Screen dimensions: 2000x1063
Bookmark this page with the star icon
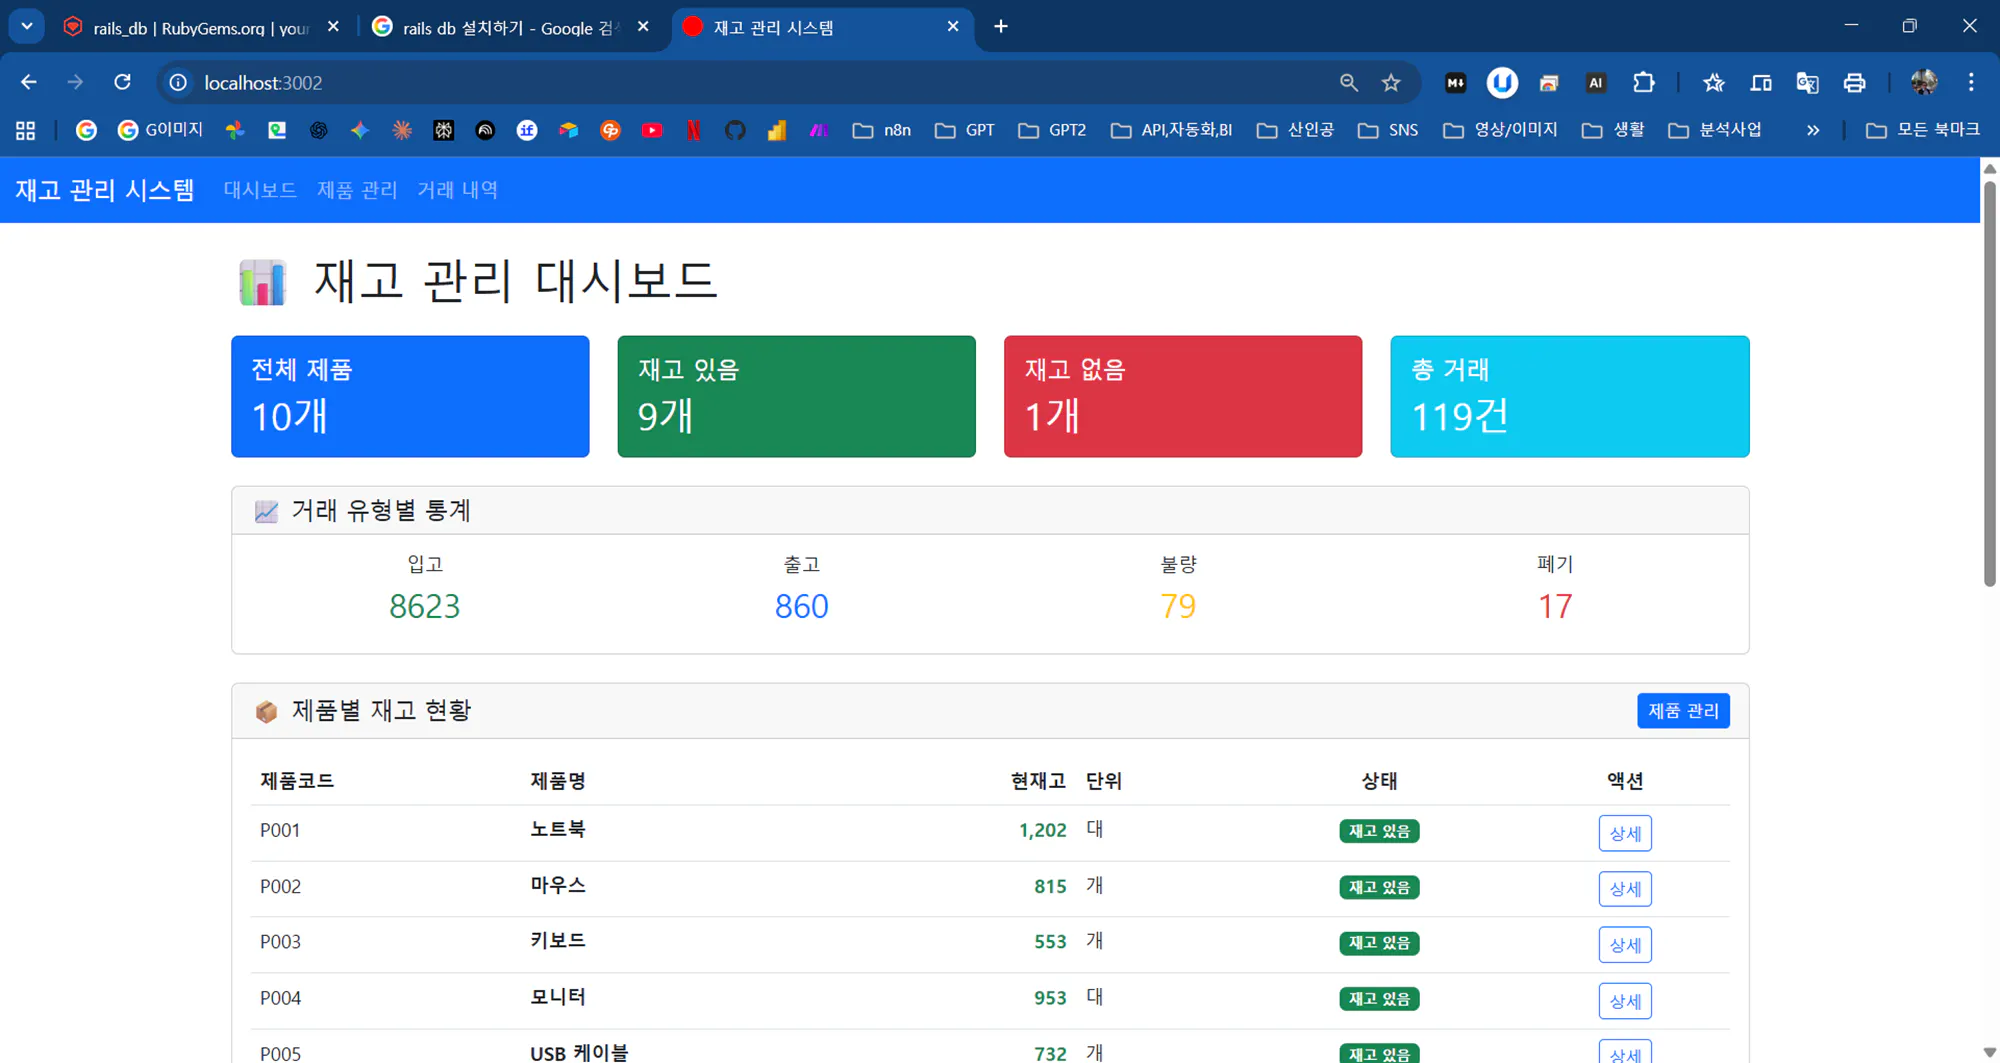point(1391,82)
